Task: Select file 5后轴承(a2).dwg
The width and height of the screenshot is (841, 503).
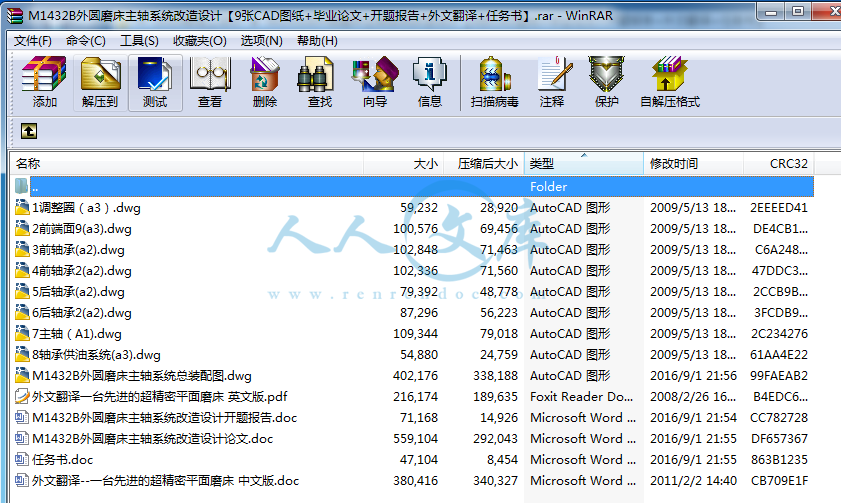Action: click(78, 291)
